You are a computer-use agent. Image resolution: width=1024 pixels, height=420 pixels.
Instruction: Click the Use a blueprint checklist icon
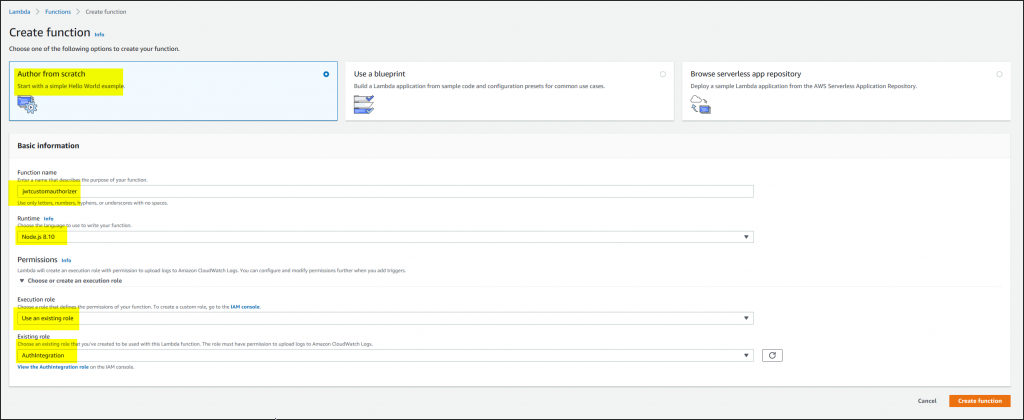(x=364, y=104)
